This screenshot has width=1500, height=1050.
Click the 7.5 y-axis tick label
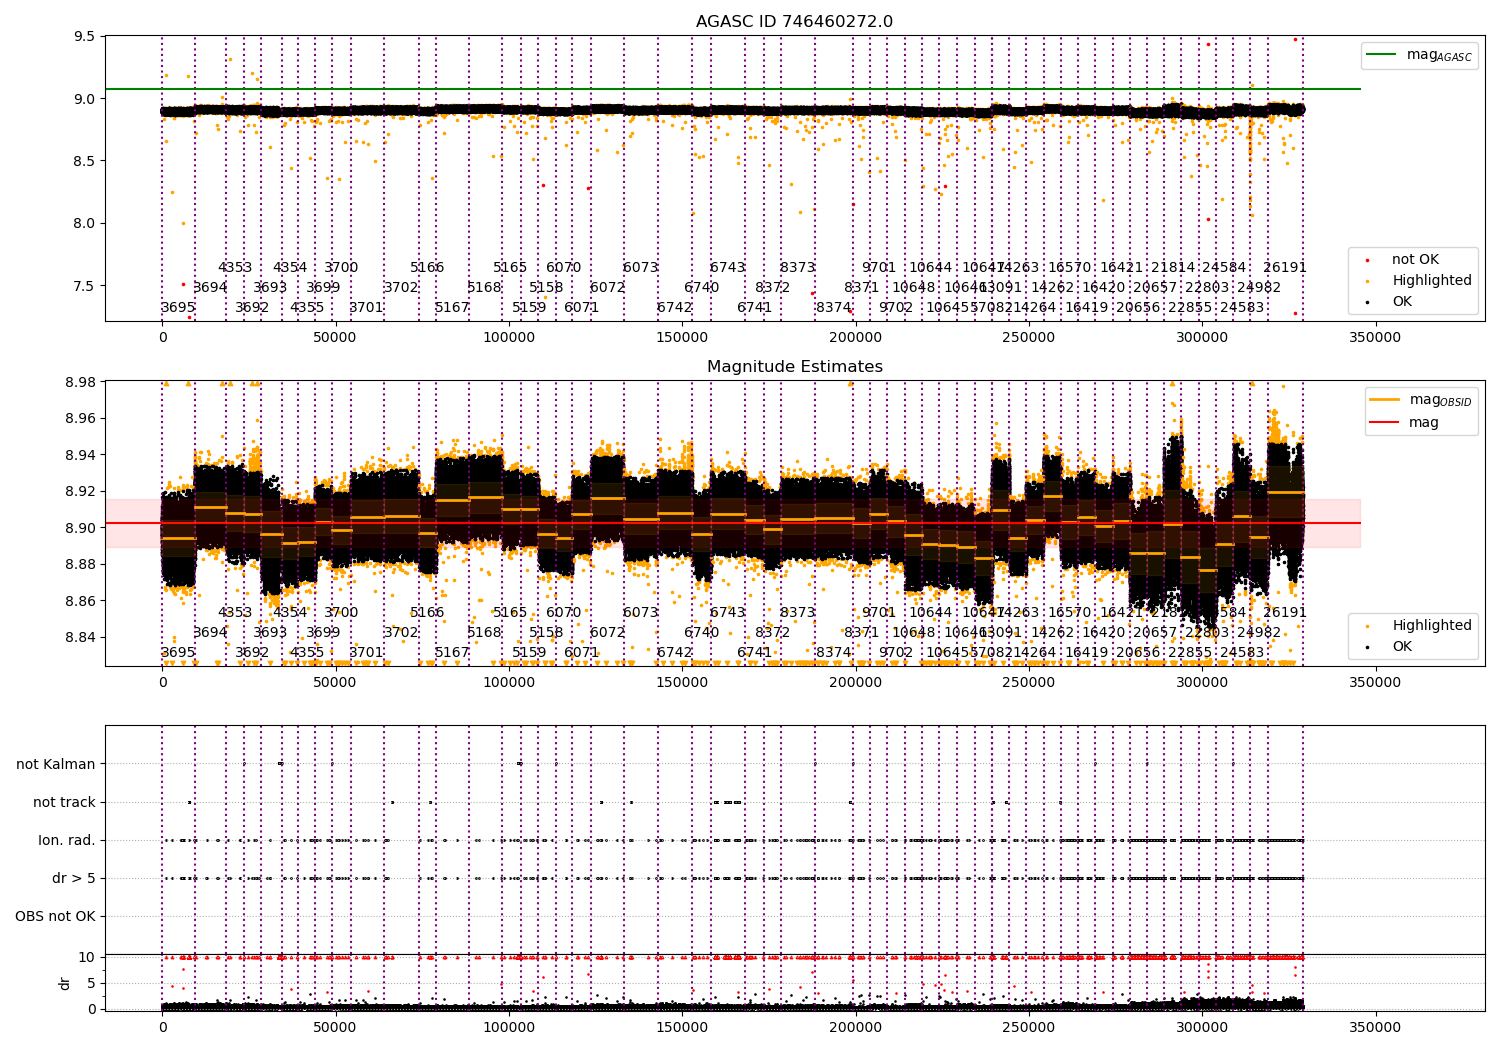[85, 286]
